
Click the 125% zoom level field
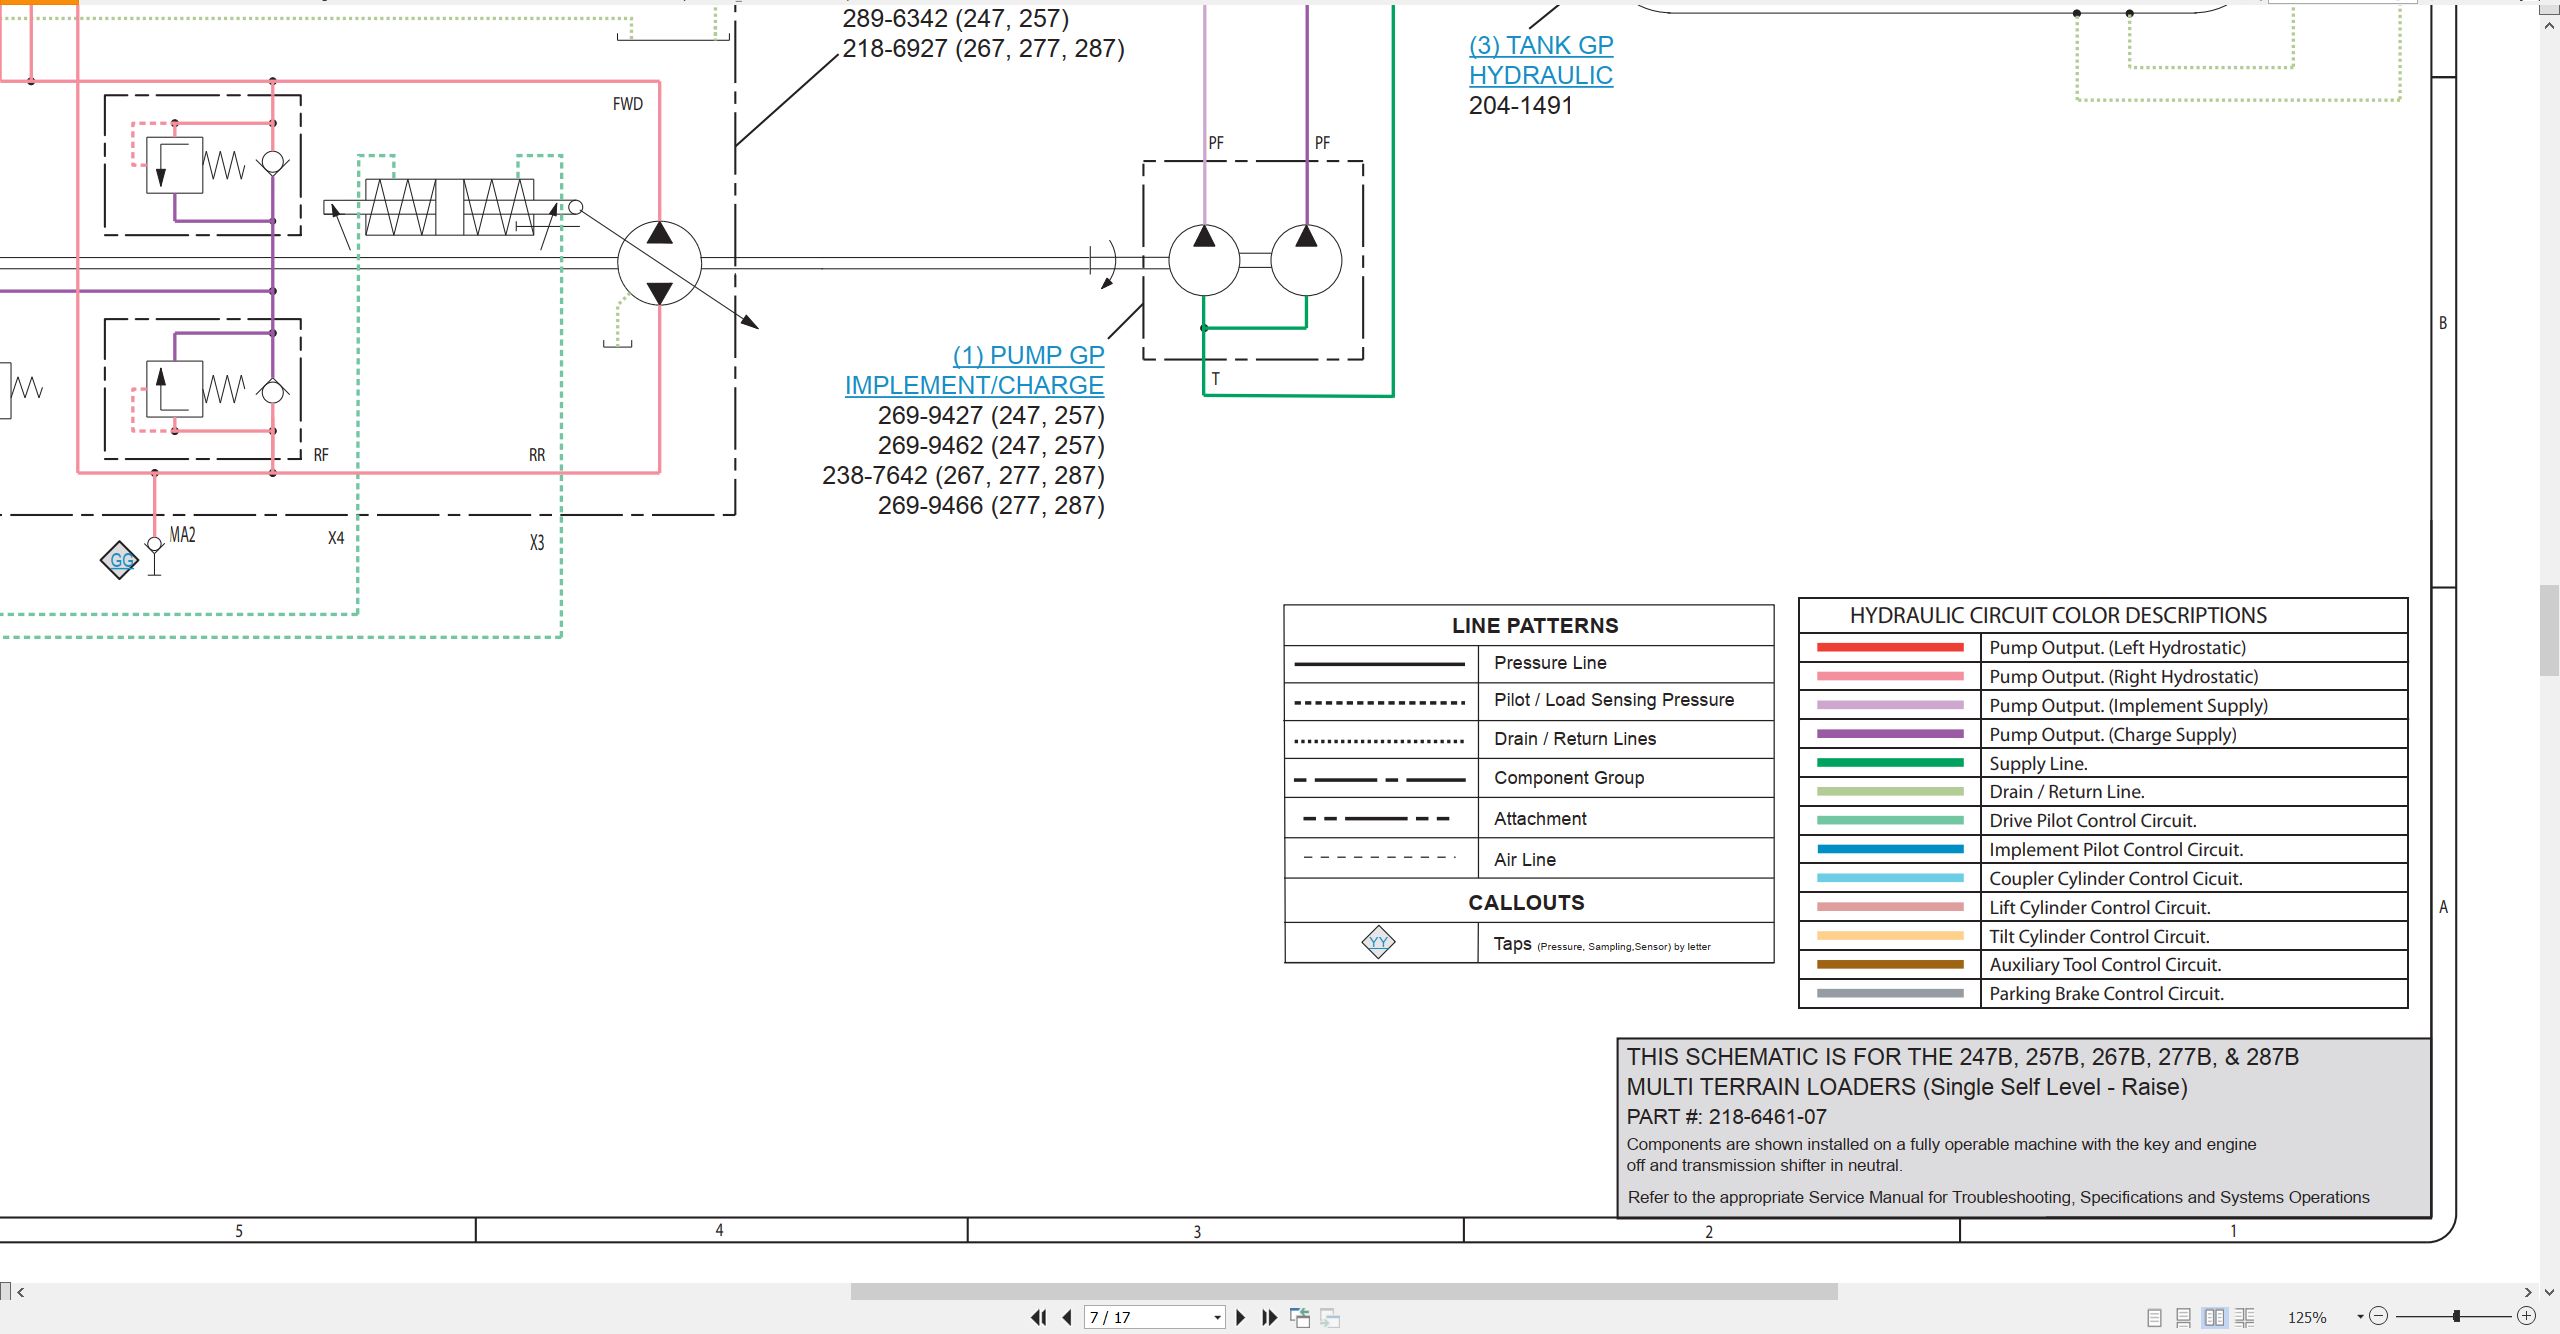[x=2308, y=1317]
